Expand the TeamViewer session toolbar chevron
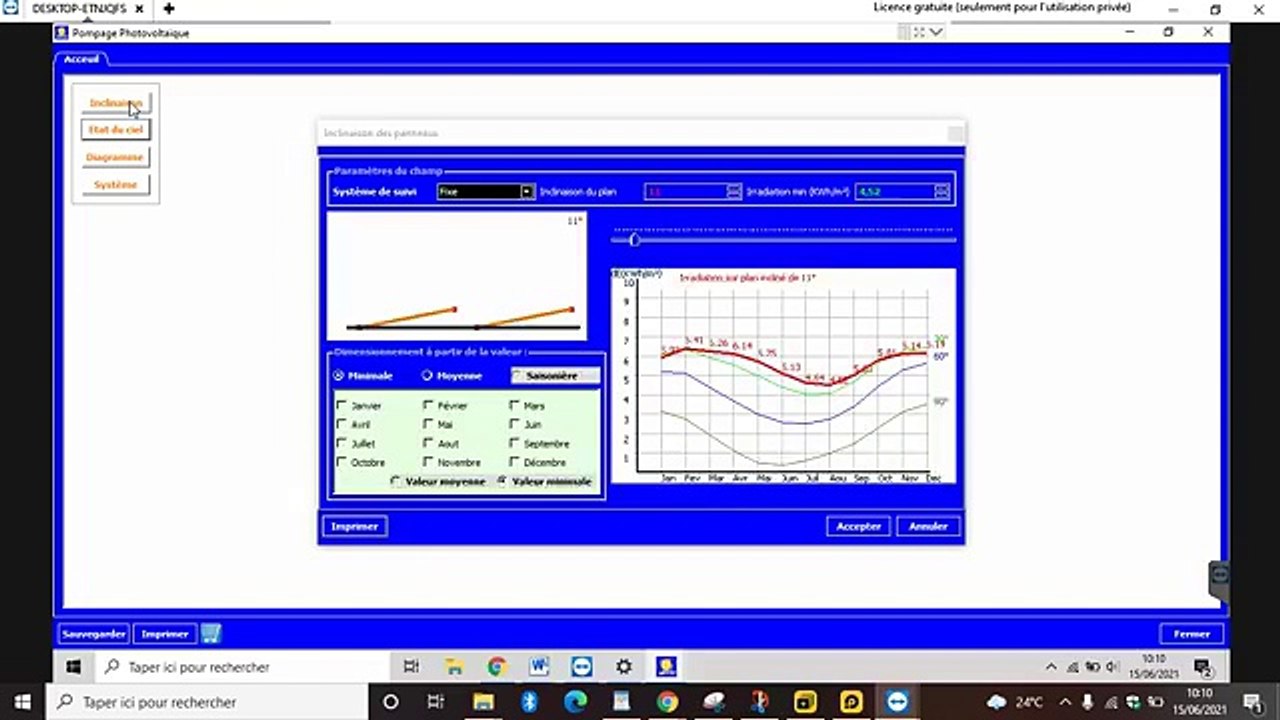1280x720 pixels. 937,32
